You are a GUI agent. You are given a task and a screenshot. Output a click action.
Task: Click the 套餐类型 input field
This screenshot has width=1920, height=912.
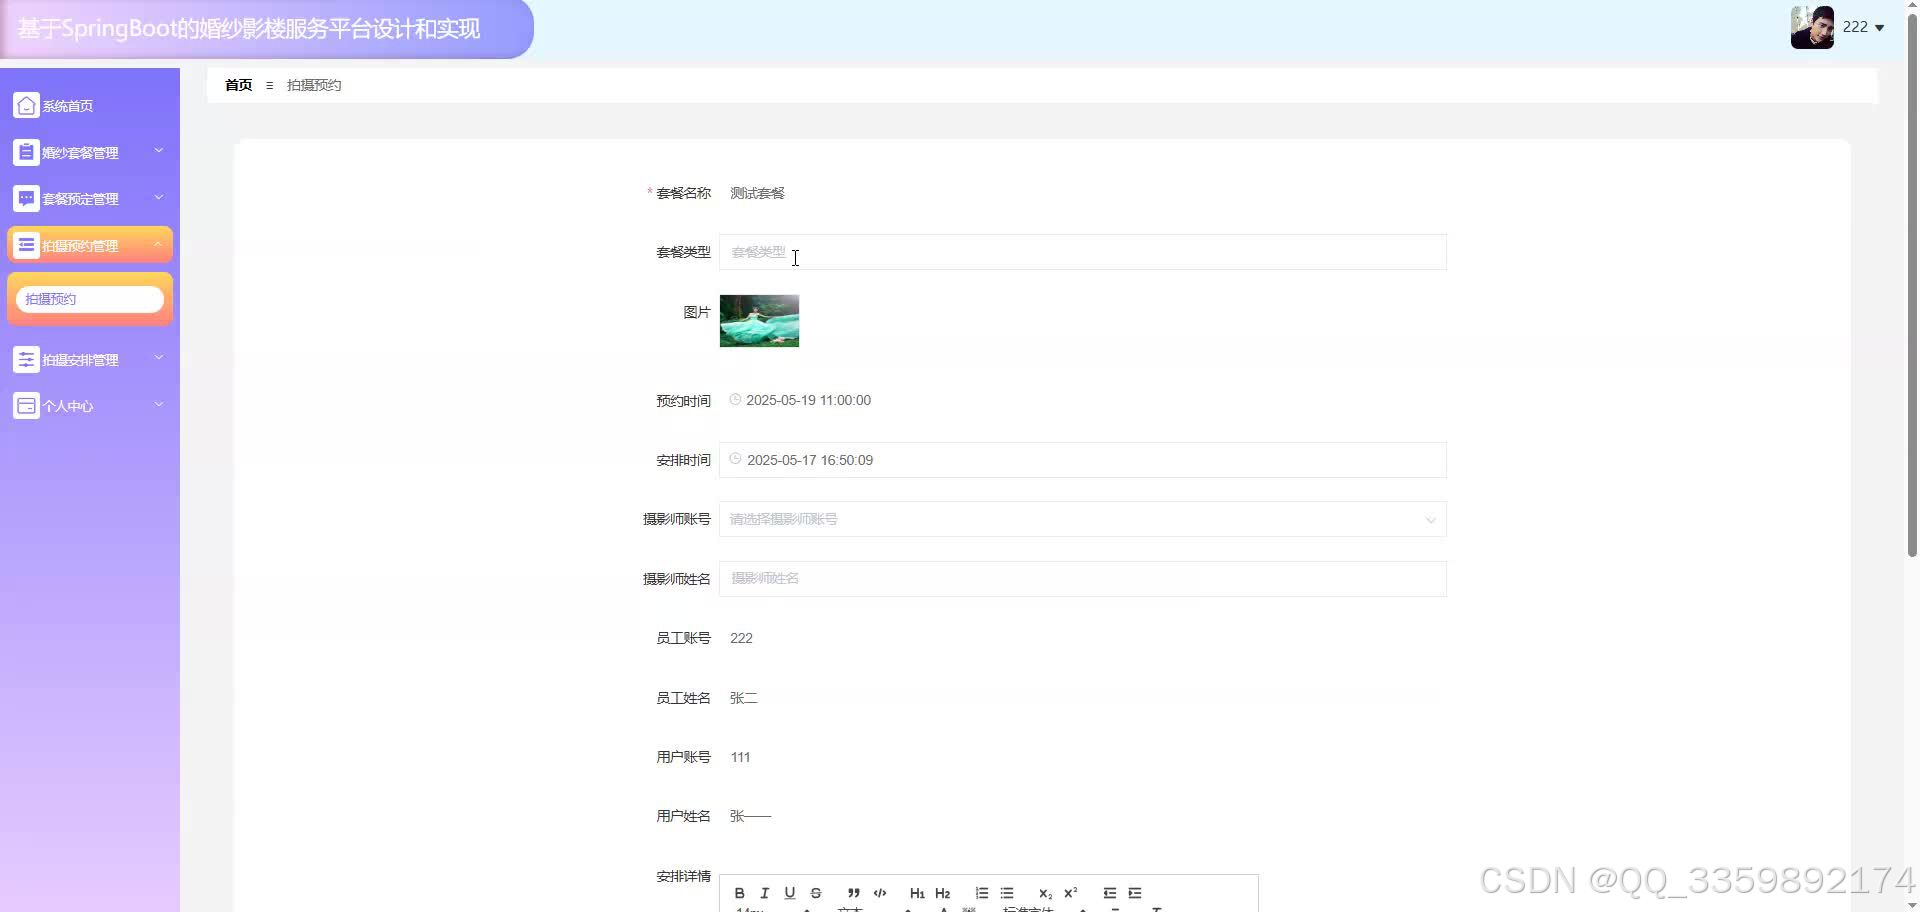[x=1083, y=252]
